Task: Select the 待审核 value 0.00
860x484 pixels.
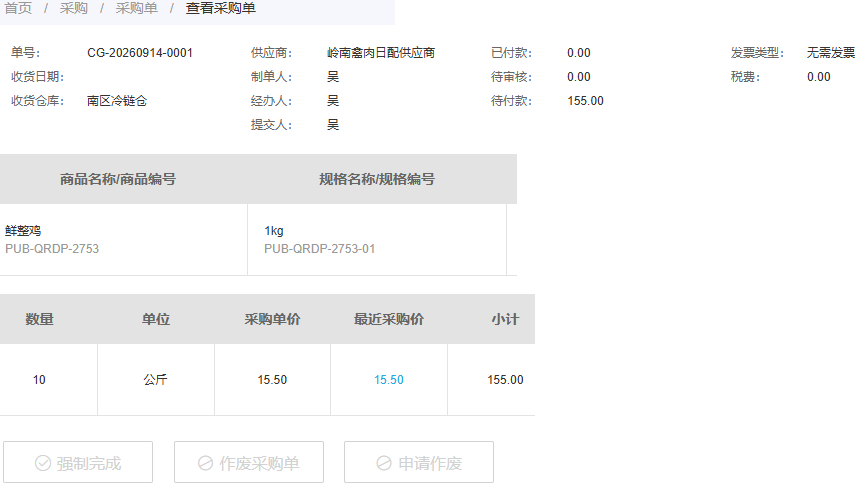Action: [x=579, y=77]
